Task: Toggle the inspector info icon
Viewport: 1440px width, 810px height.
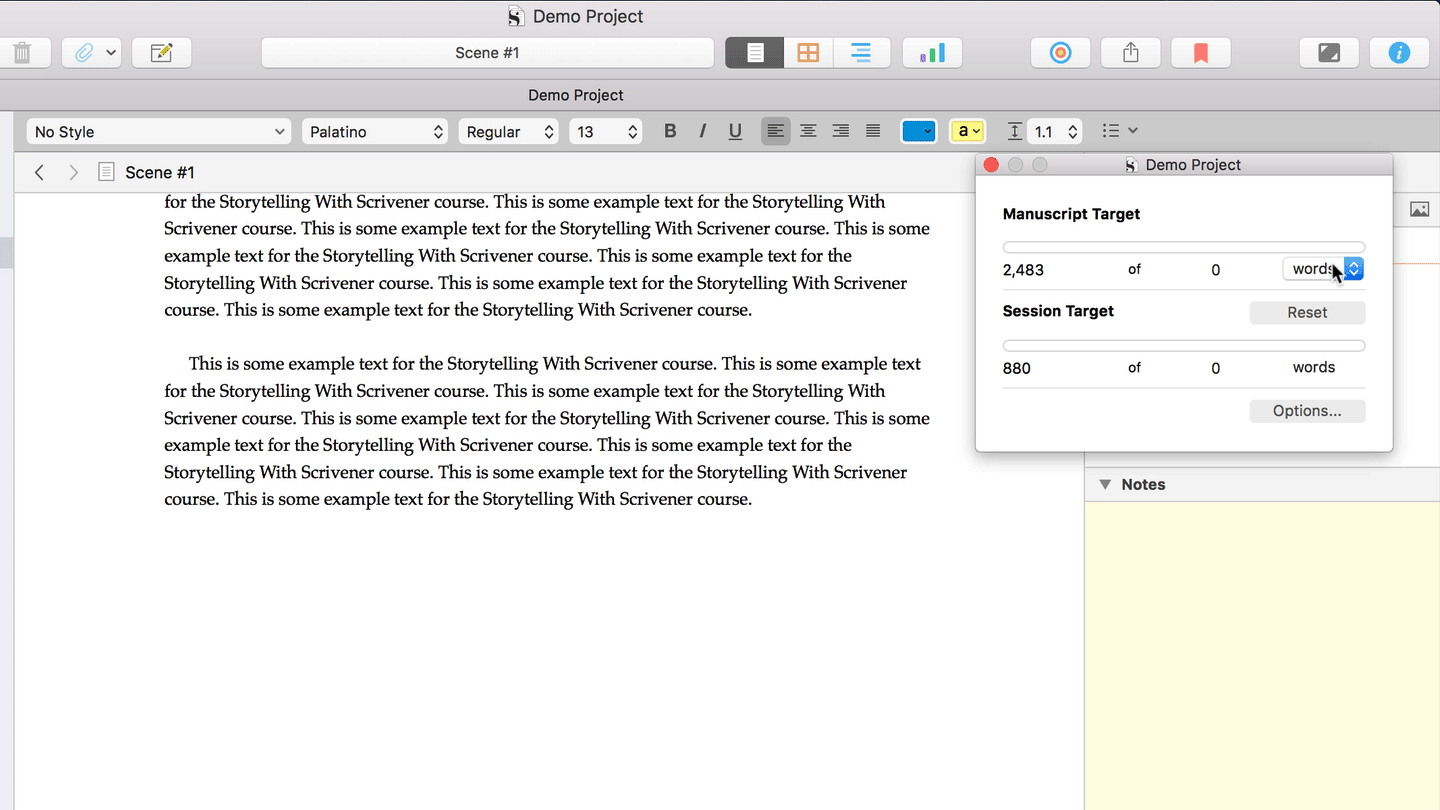Action: 1399,53
